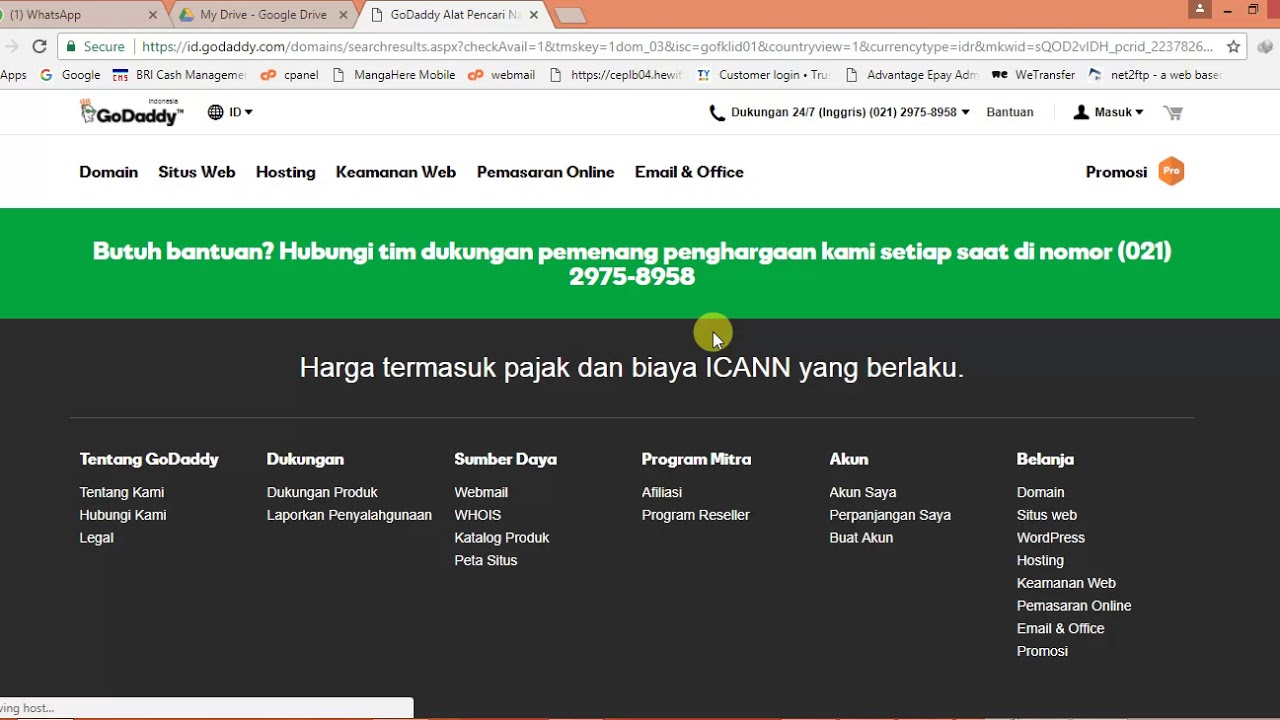Open Keamanan Web link under Belanja
The height and width of the screenshot is (720, 1280).
point(1066,583)
